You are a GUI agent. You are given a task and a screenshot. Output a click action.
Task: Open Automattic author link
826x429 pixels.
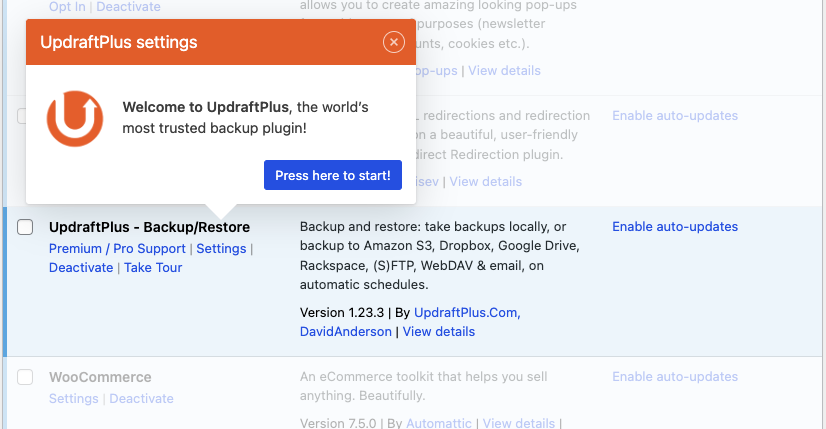coord(439,423)
